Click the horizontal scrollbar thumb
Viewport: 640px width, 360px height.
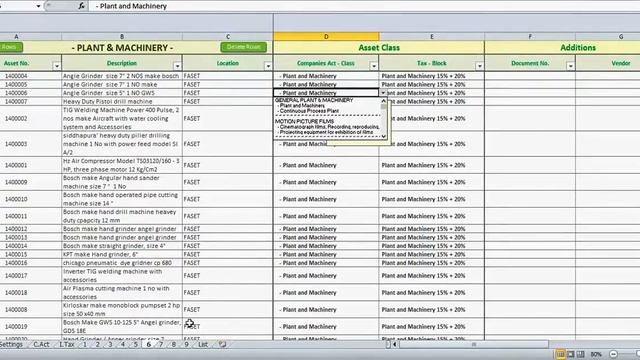(x=473, y=344)
